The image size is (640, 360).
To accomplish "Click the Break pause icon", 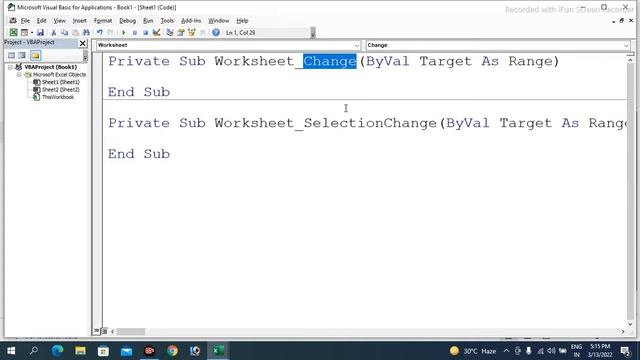I will [135, 32].
